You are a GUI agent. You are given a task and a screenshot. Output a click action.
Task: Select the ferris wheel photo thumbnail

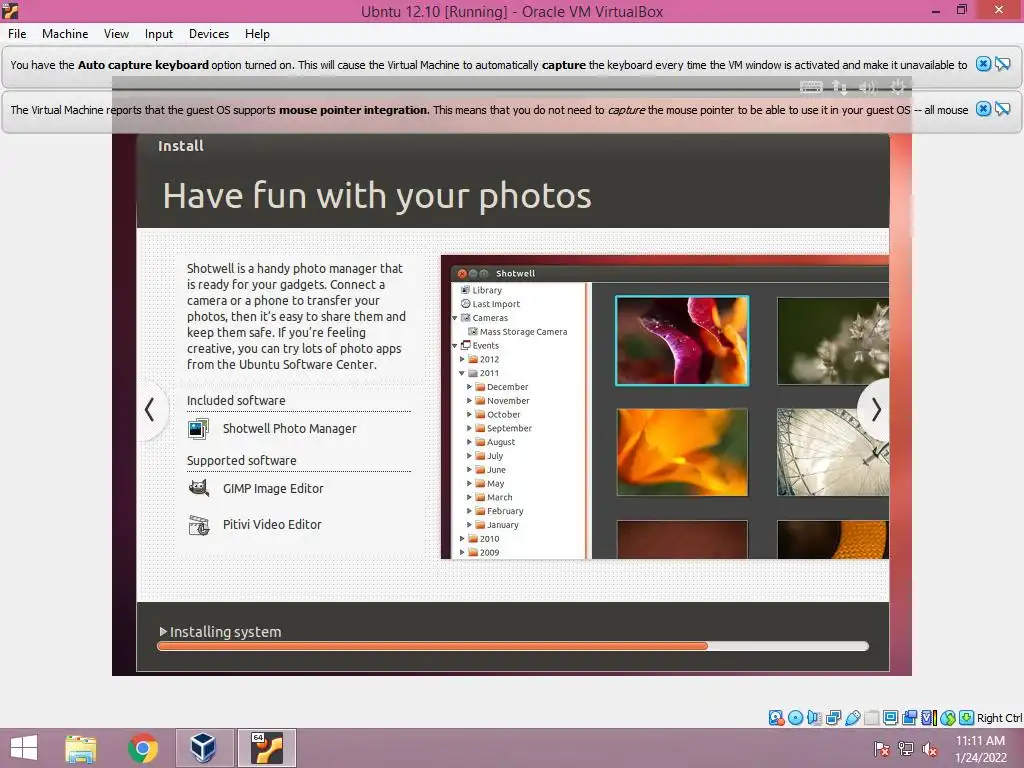(833, 452)
